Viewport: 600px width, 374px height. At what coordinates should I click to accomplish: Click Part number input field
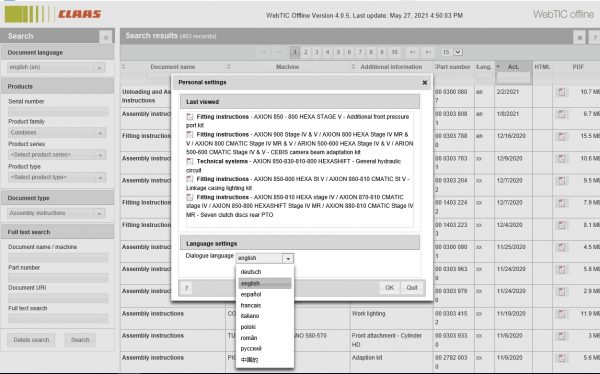point(58,278)
